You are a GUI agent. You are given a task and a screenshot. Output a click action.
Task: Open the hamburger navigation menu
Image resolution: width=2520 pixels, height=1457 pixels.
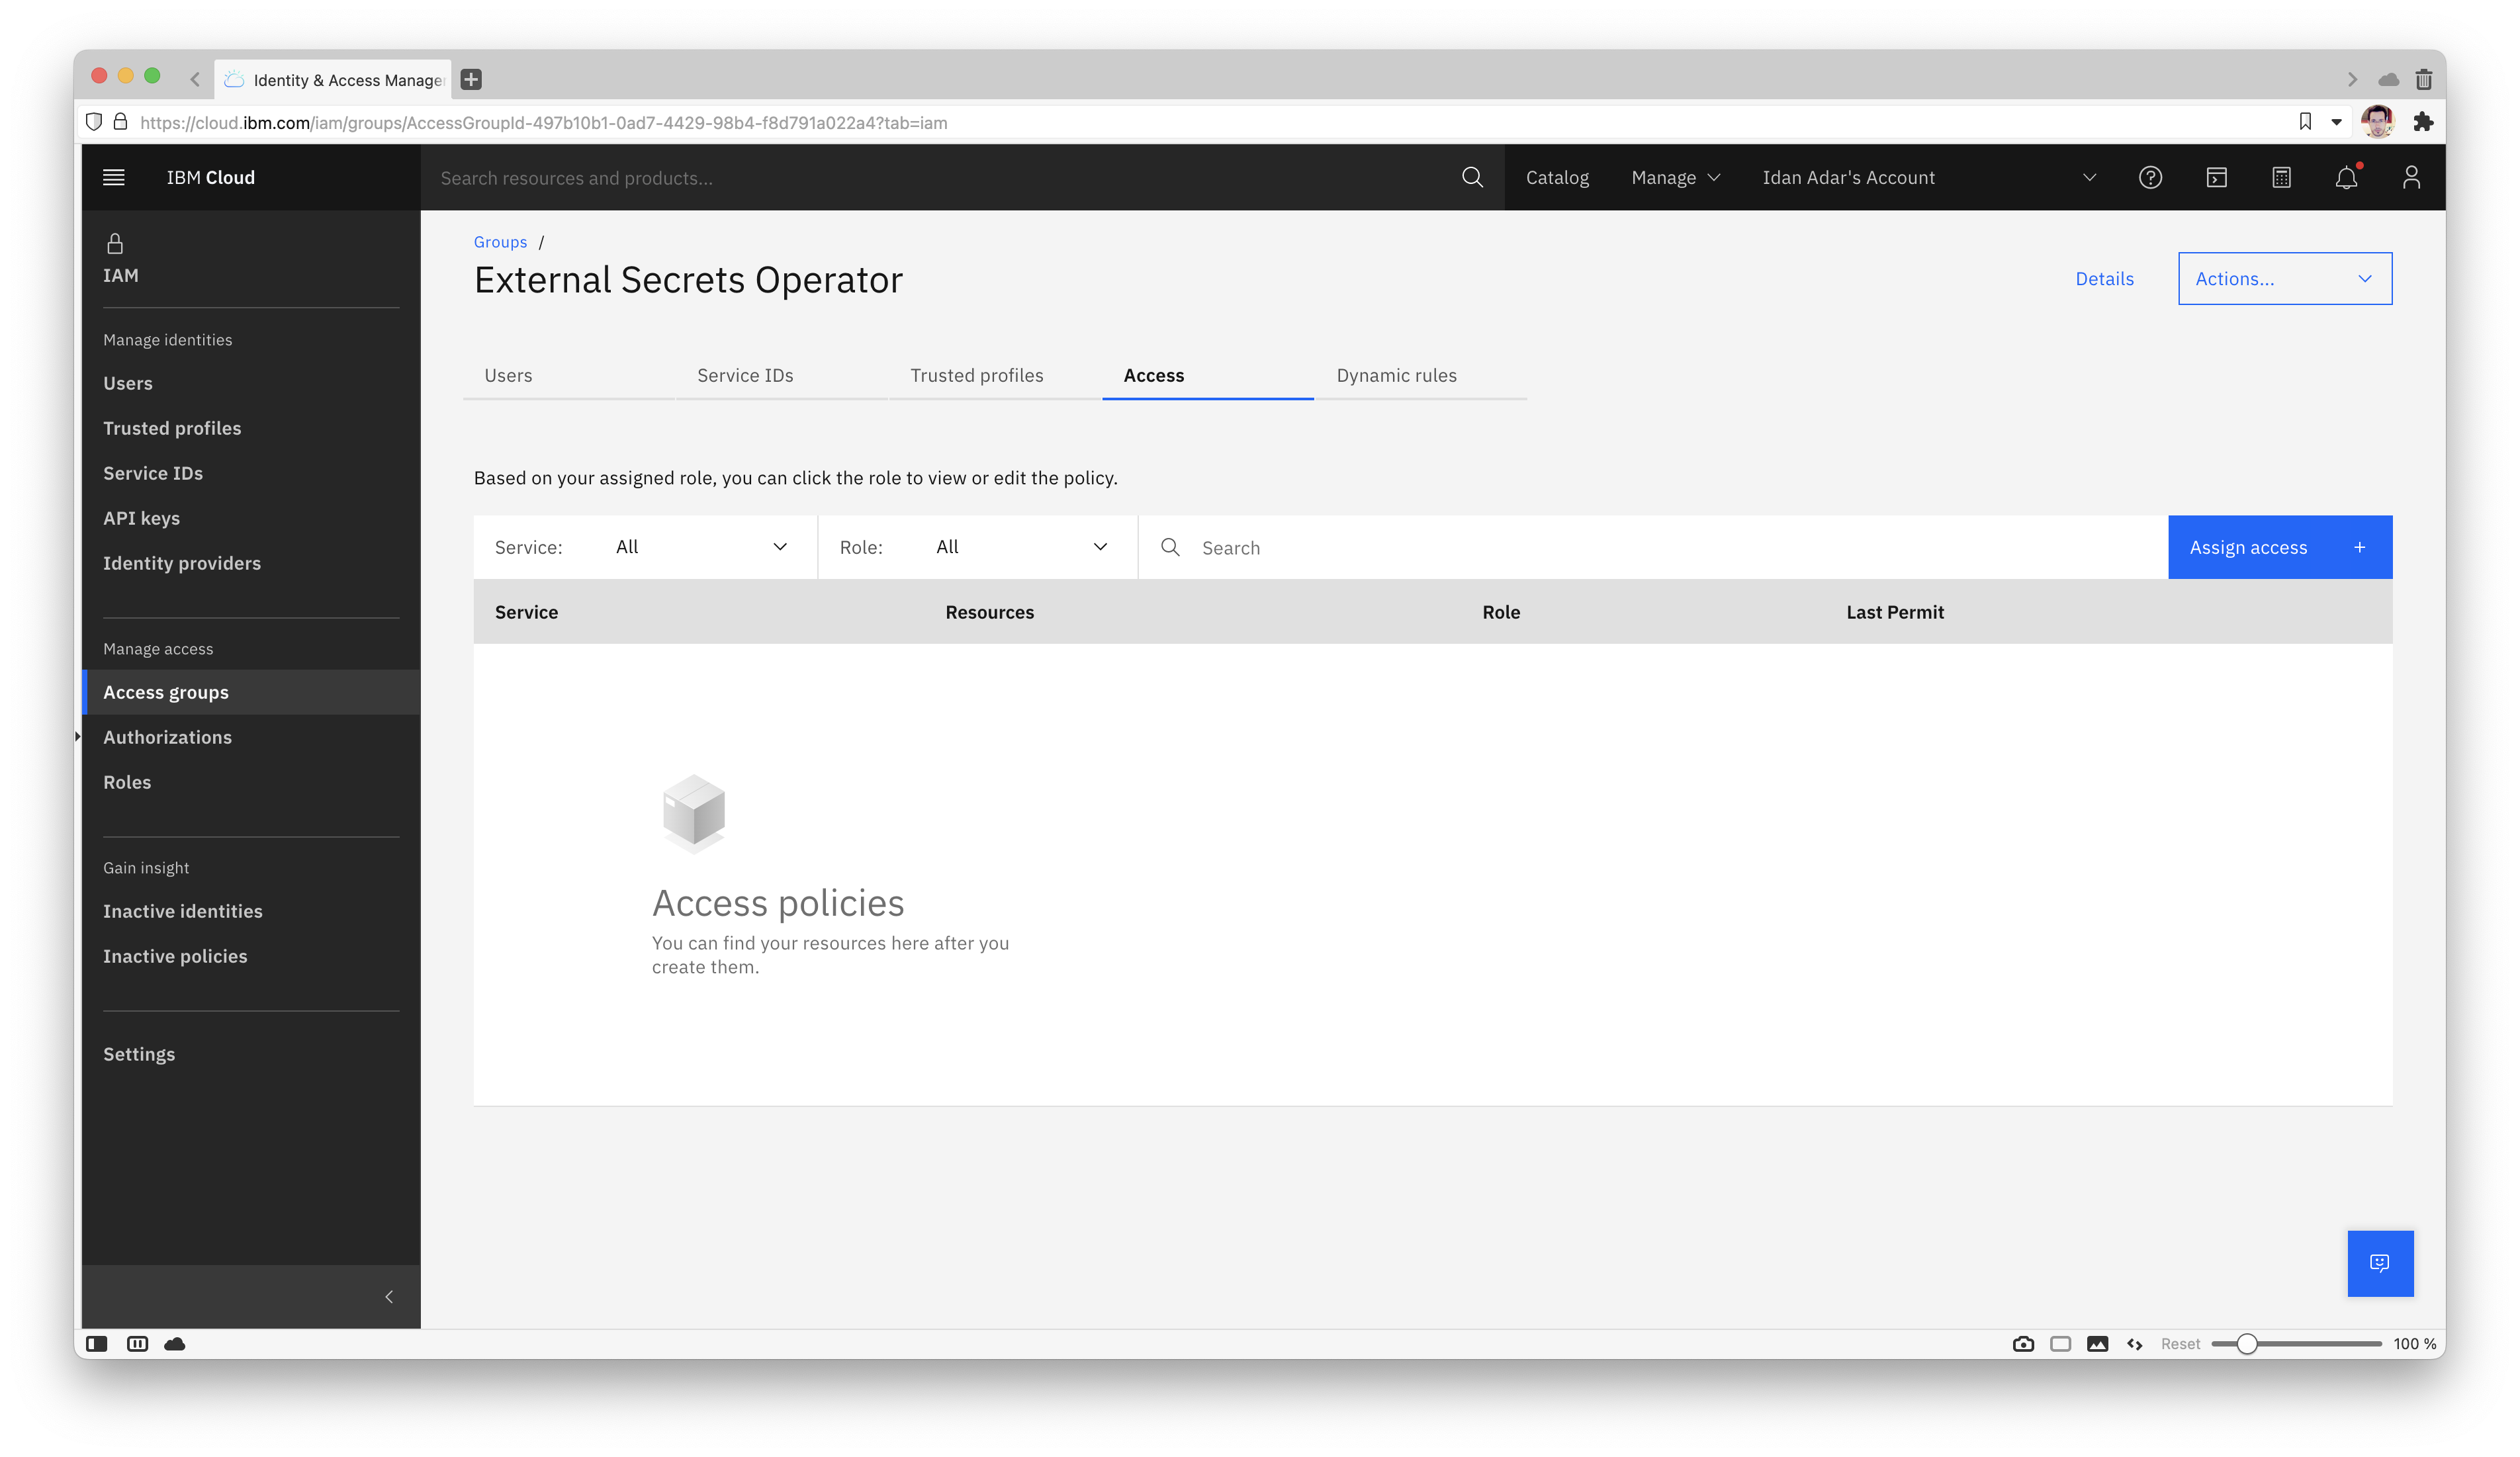coord(114,177)
